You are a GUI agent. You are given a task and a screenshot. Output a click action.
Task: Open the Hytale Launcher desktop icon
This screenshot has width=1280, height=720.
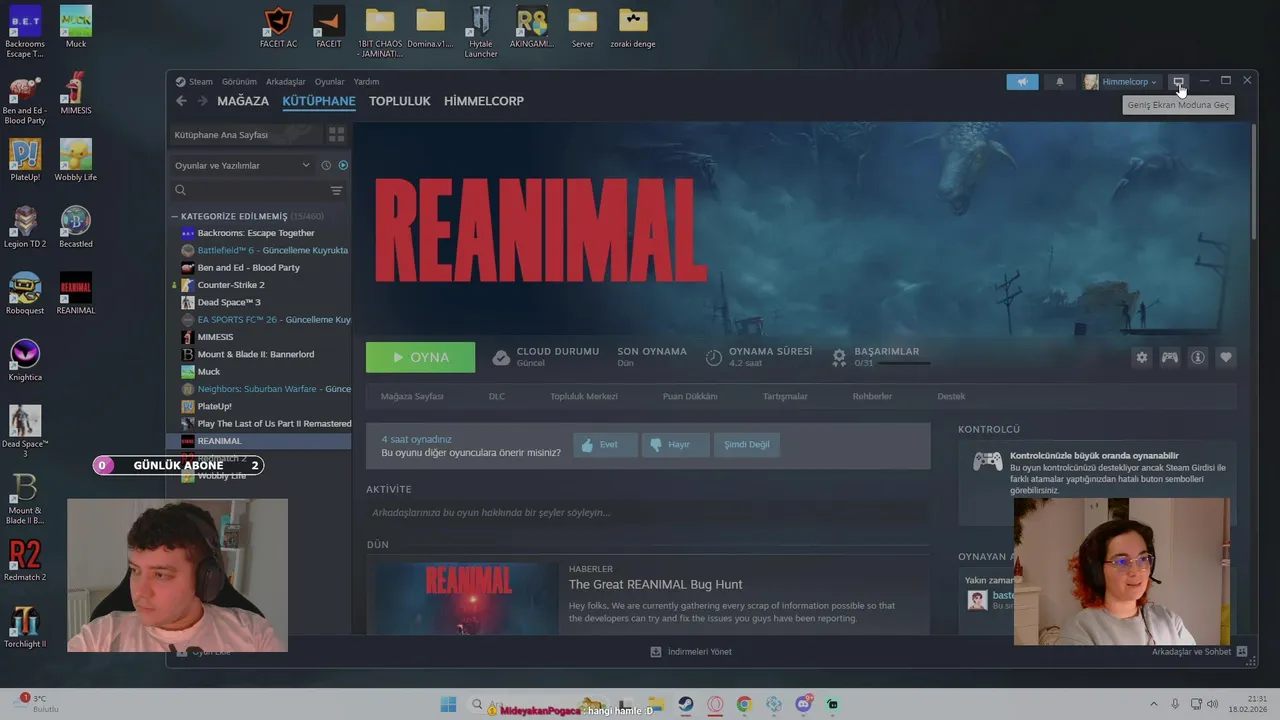point(481,32)
